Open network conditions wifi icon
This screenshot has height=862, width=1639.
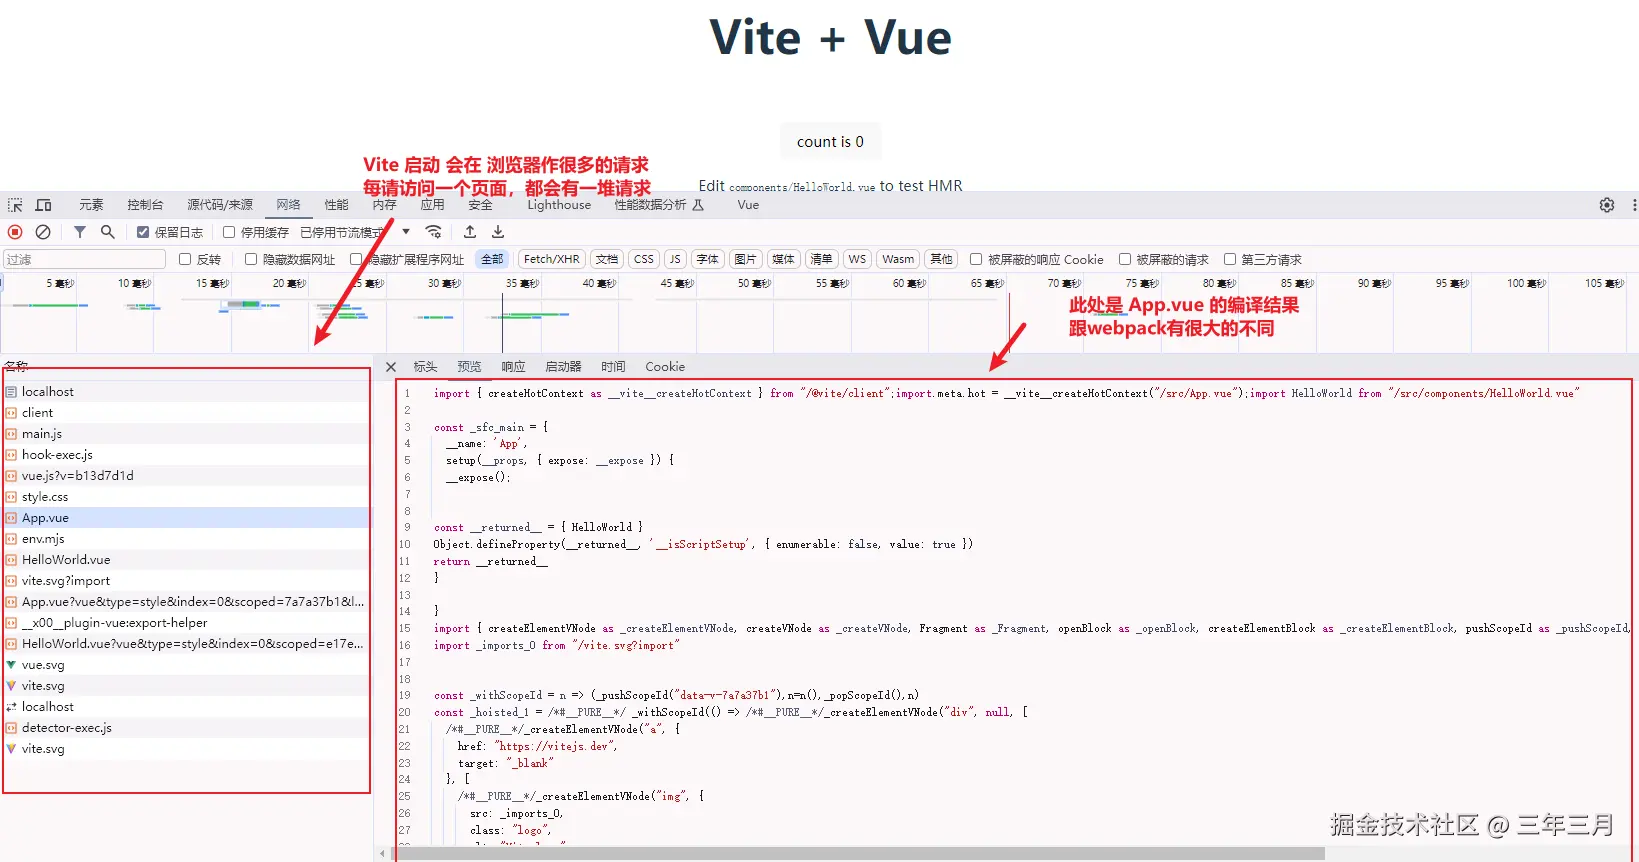click(x=433, y=232)
